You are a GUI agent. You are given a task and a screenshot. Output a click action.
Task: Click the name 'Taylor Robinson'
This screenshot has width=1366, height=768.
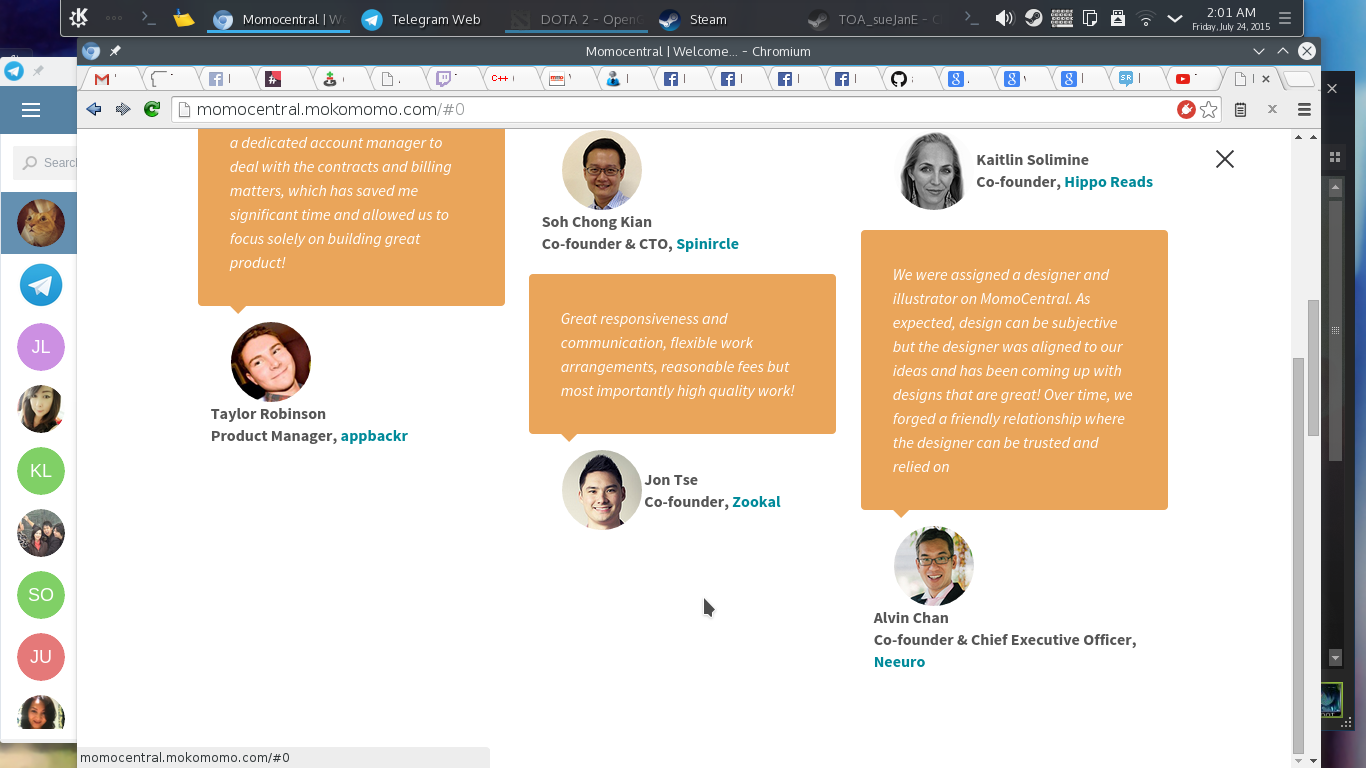coord(268,414)
